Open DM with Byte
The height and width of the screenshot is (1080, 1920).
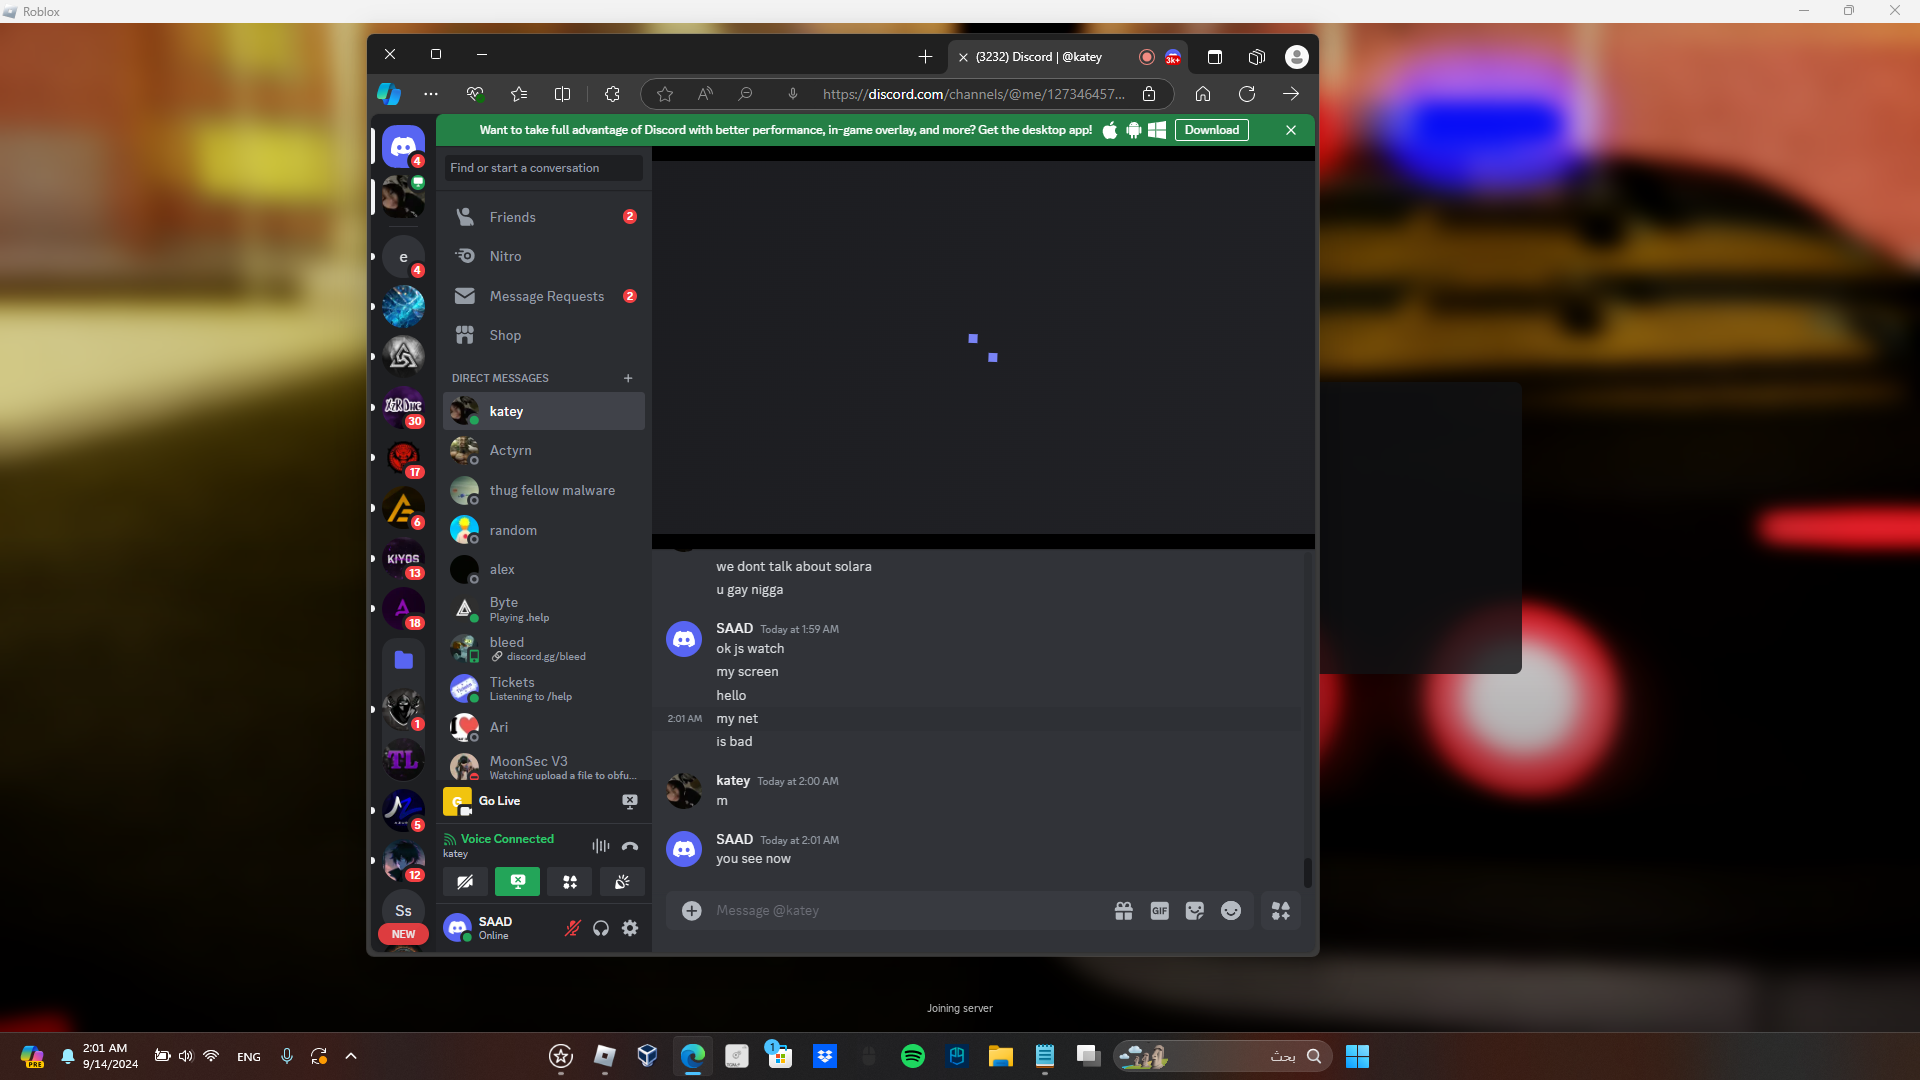tap(544, 609)
